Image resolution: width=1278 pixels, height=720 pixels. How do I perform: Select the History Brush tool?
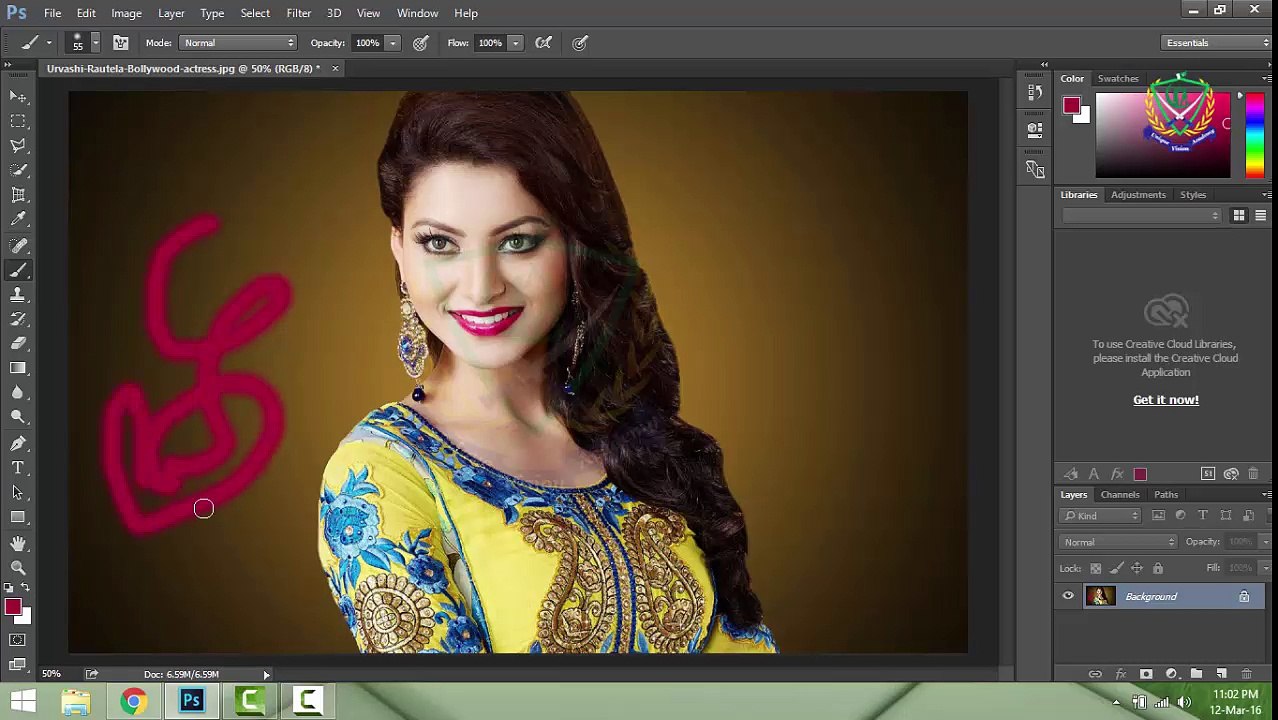coord(18,319)
